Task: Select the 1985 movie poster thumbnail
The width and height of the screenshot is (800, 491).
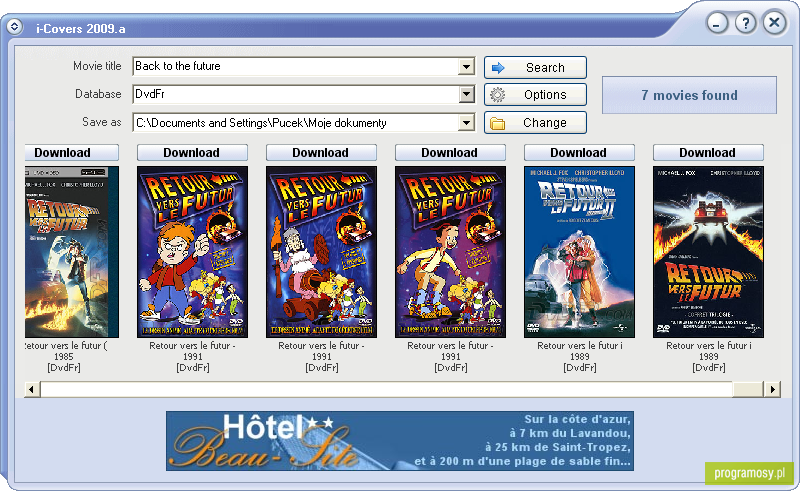Action: click(x=72, y=252)
